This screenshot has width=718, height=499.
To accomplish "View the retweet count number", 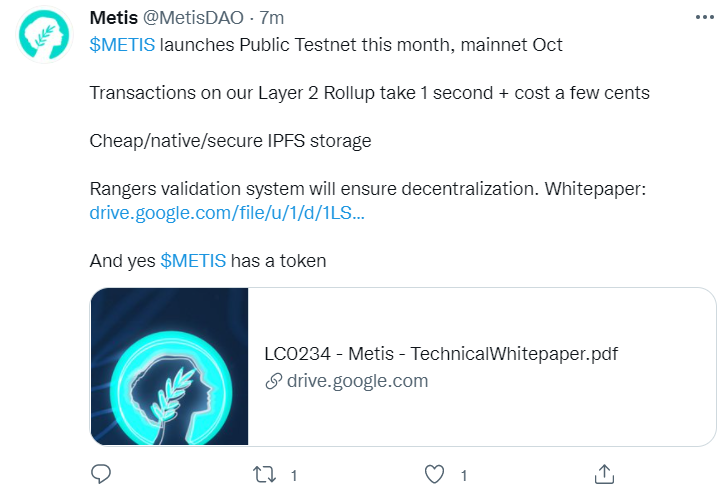I will [x=294, y=476].
